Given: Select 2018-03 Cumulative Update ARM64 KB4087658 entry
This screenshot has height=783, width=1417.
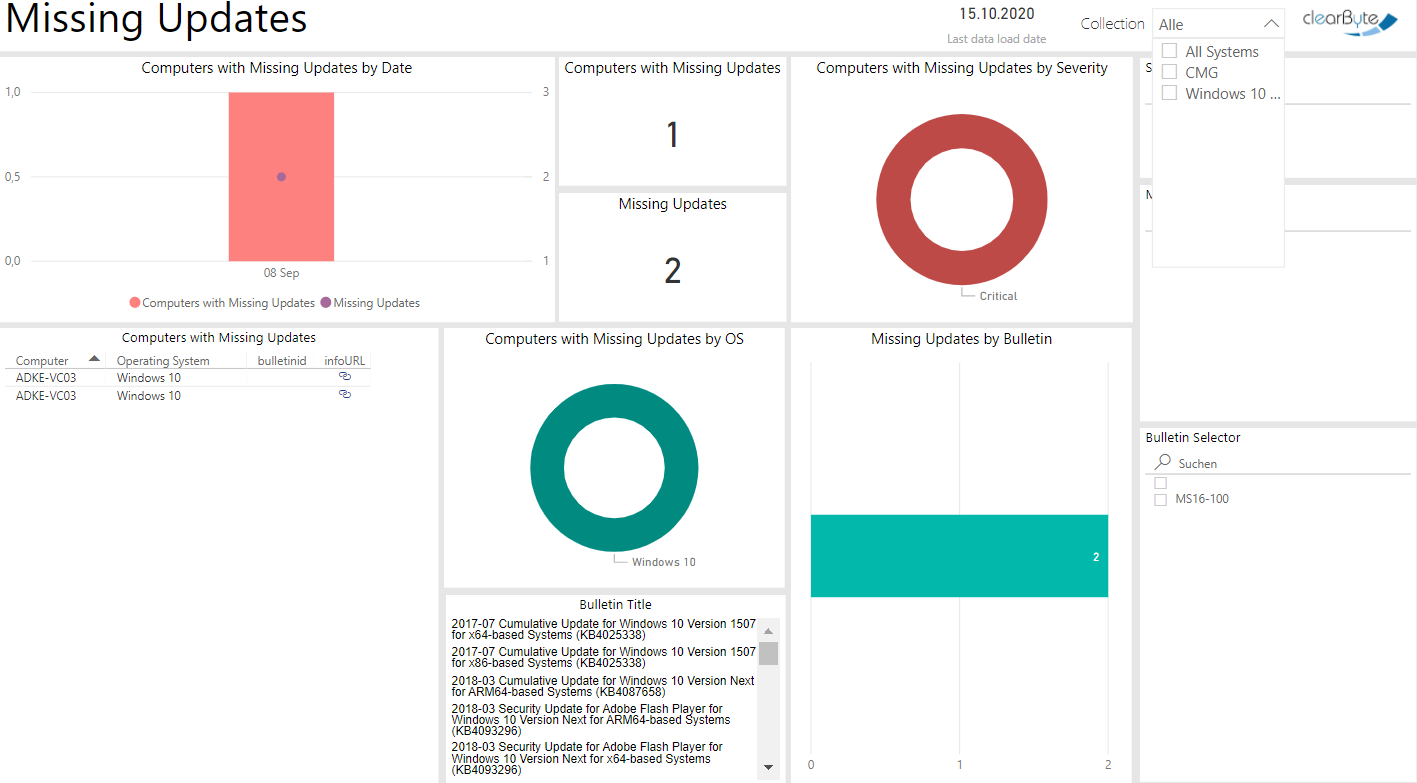Looking at the screenshot, I should pos(603,686).
